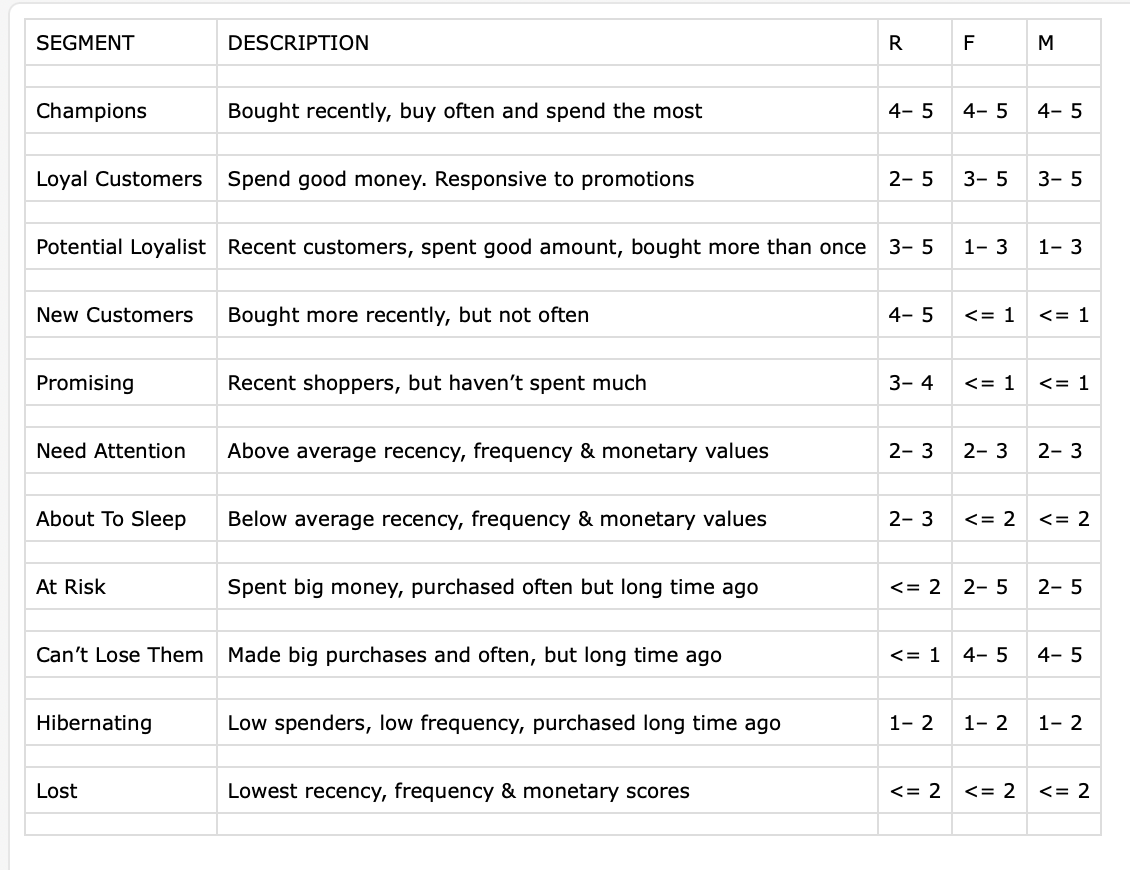Click the DESCRIPTION column header
Image resolution: width=1130 pixels, height=870 pixels.
coord(298,43)
